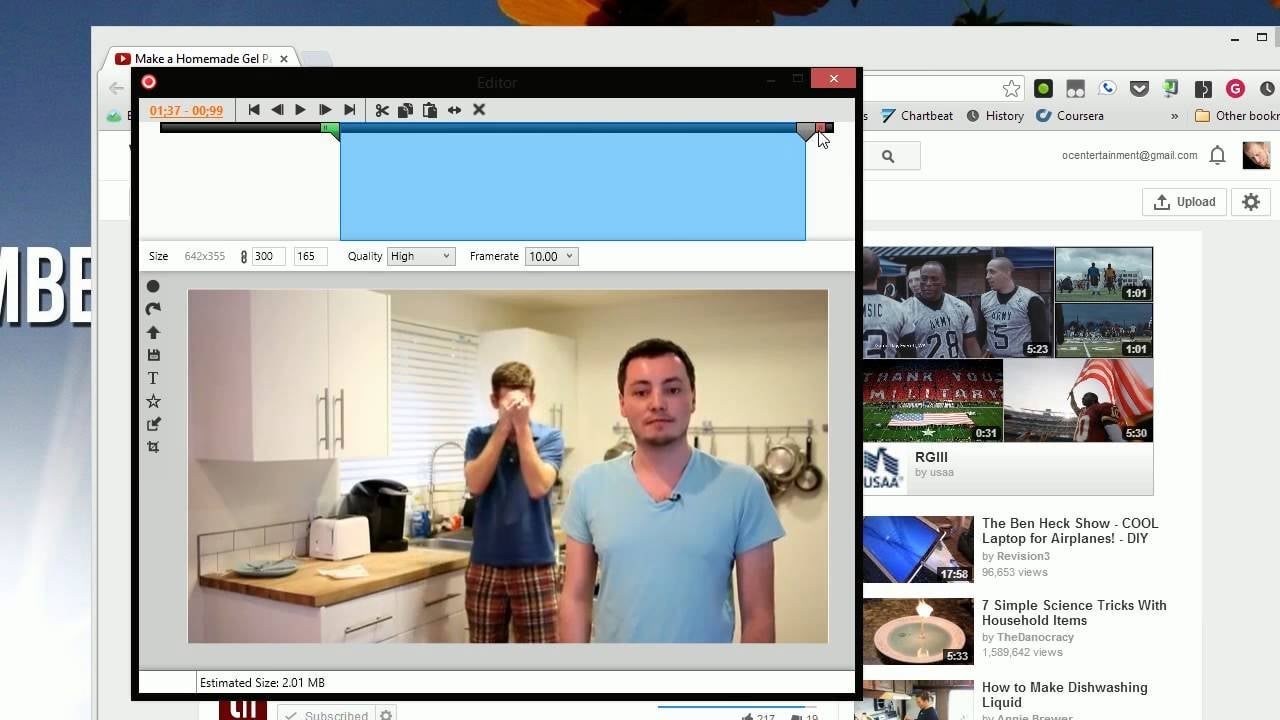The image size is (1280, 720).
Task: Click the crop tool icon
Action: [x=153, y=447]
